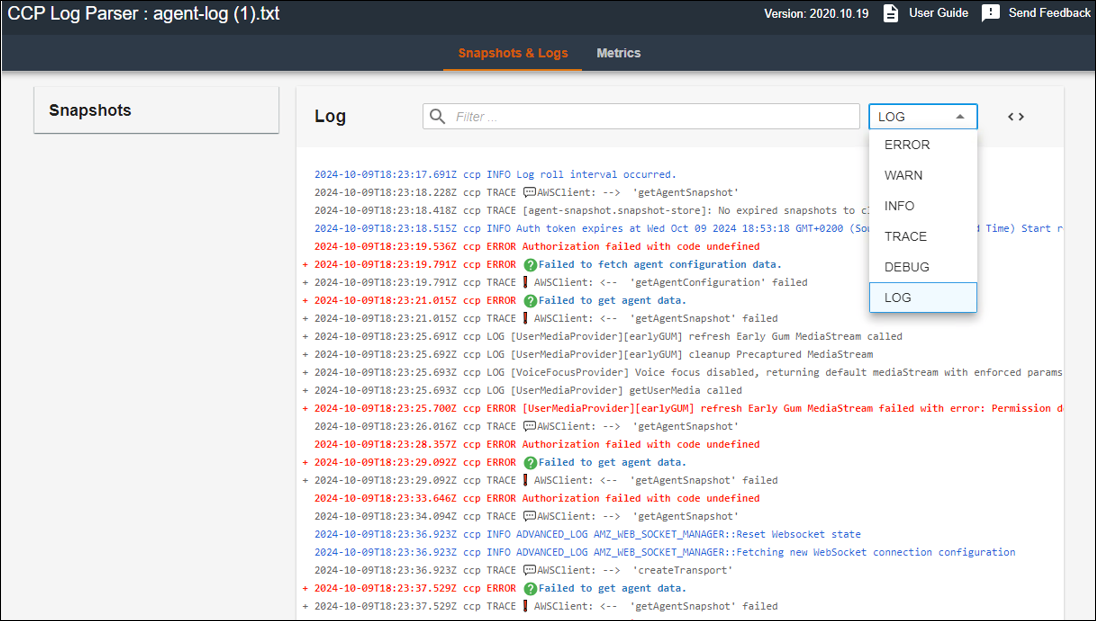Select ERROR from the log level dropdown
Screen dimensions: 1096x621
coord(906,144)
